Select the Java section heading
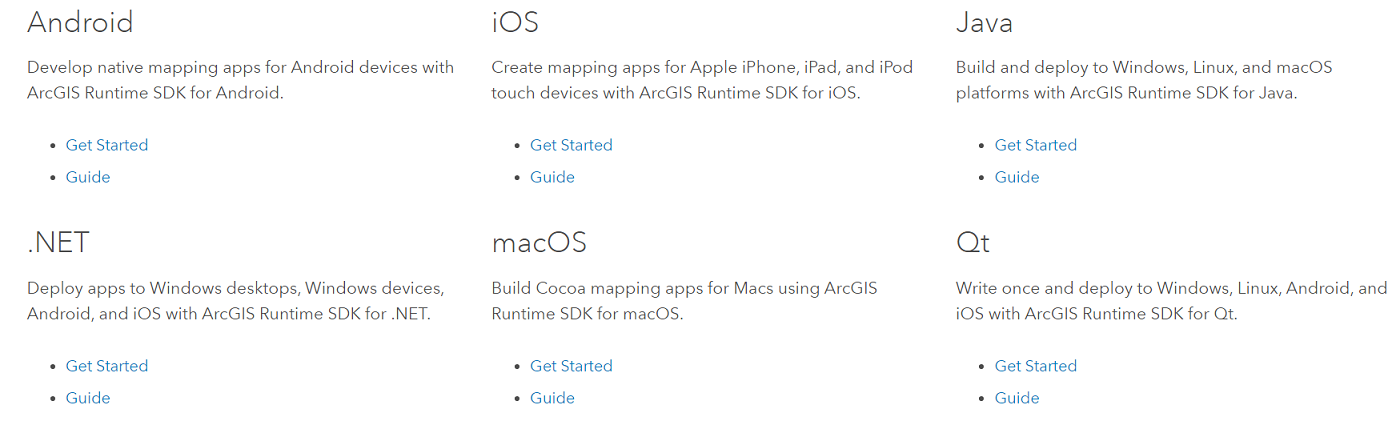This screenshot has height=421, width=1396. tap(984, 22)
